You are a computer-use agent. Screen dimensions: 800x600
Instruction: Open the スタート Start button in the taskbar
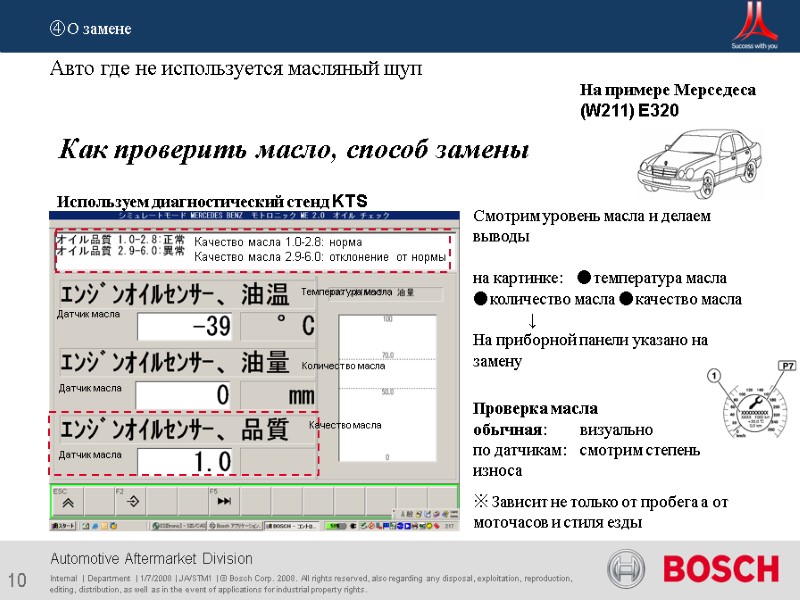(63, 526)
